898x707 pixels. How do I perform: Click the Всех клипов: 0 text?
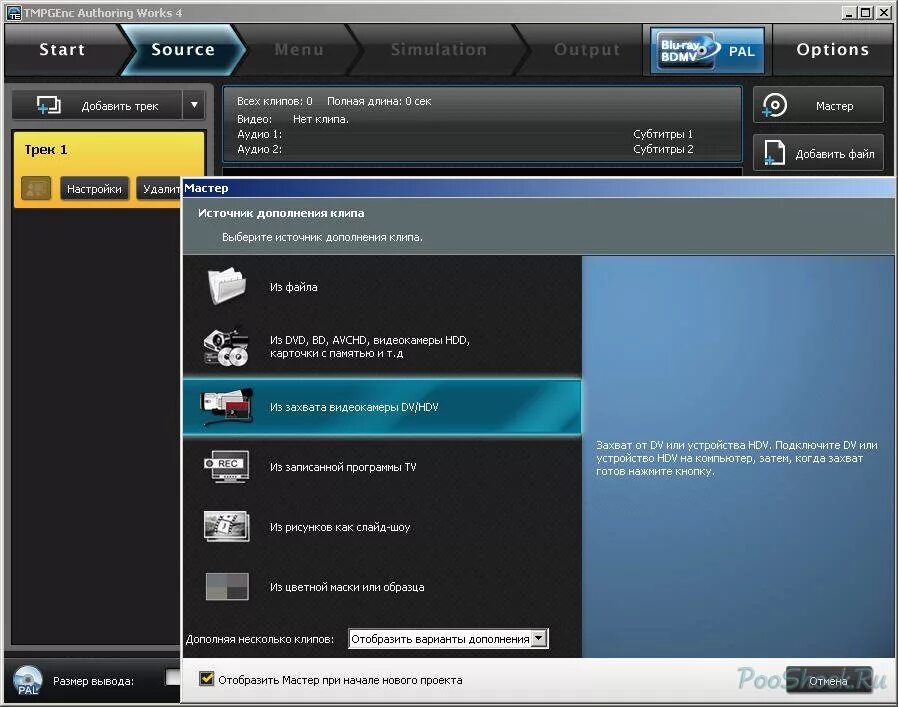point(274,101)
